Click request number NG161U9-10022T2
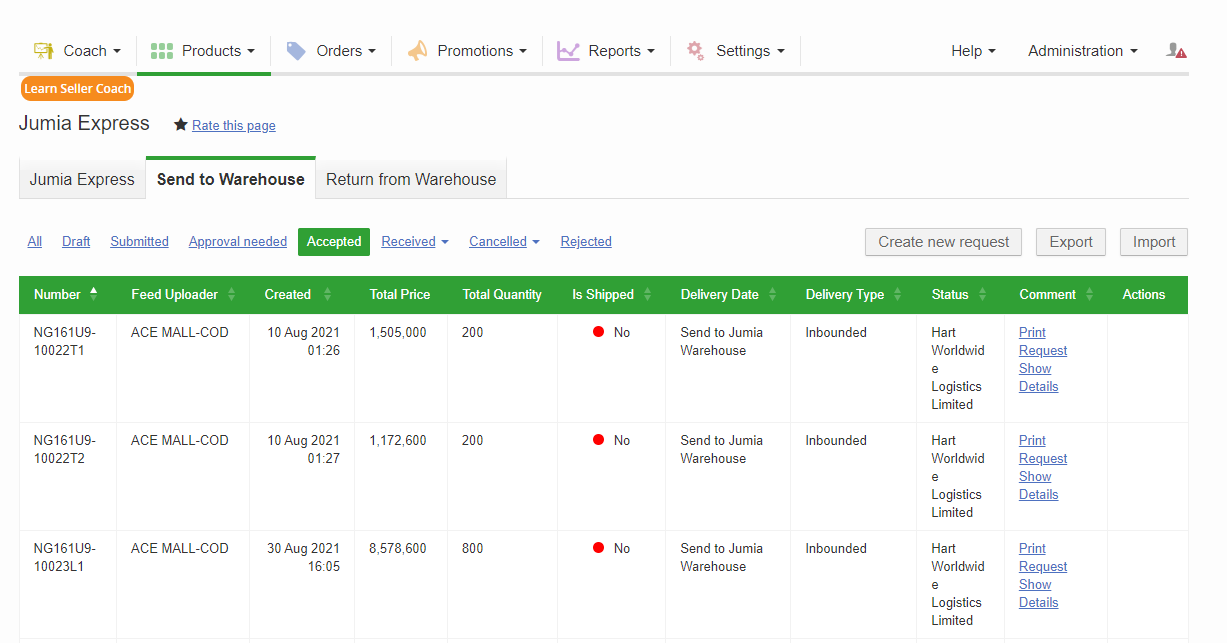The image size is (1227, 643). pos(65,449)
